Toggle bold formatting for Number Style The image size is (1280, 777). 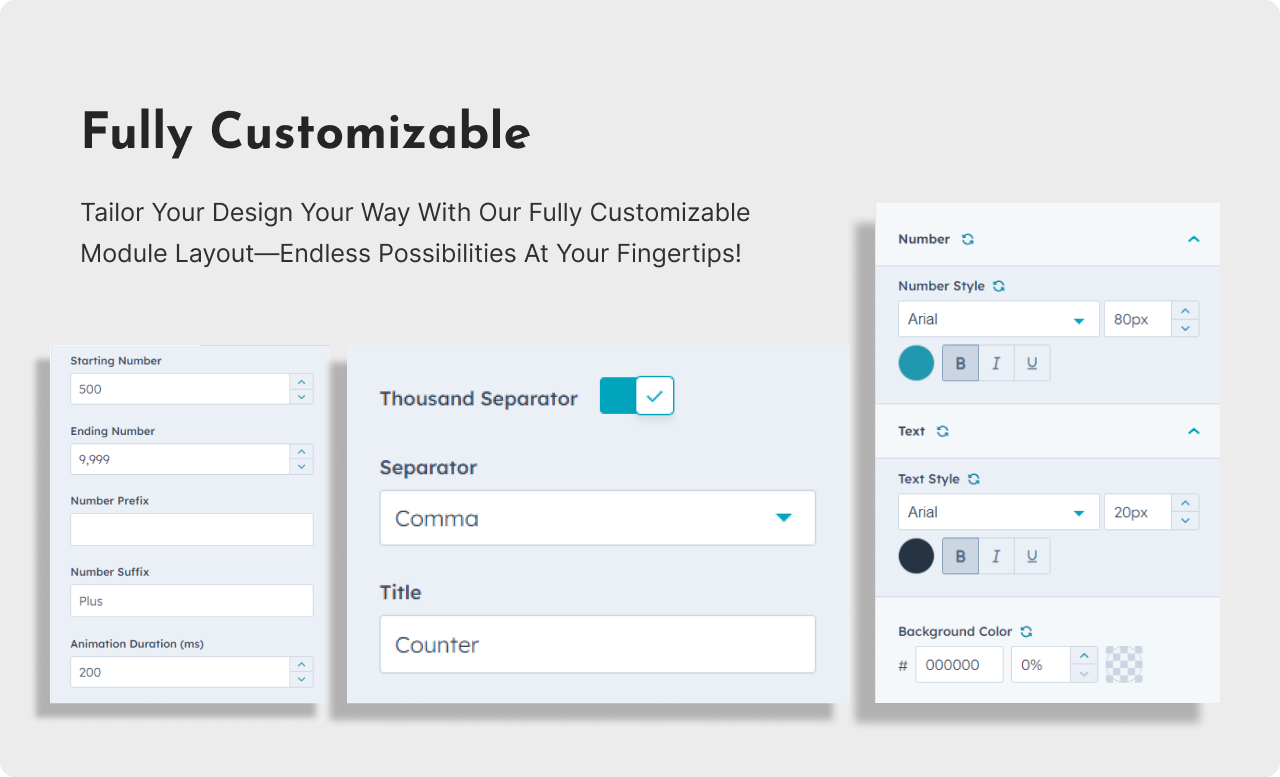click(x=960, y=362)
